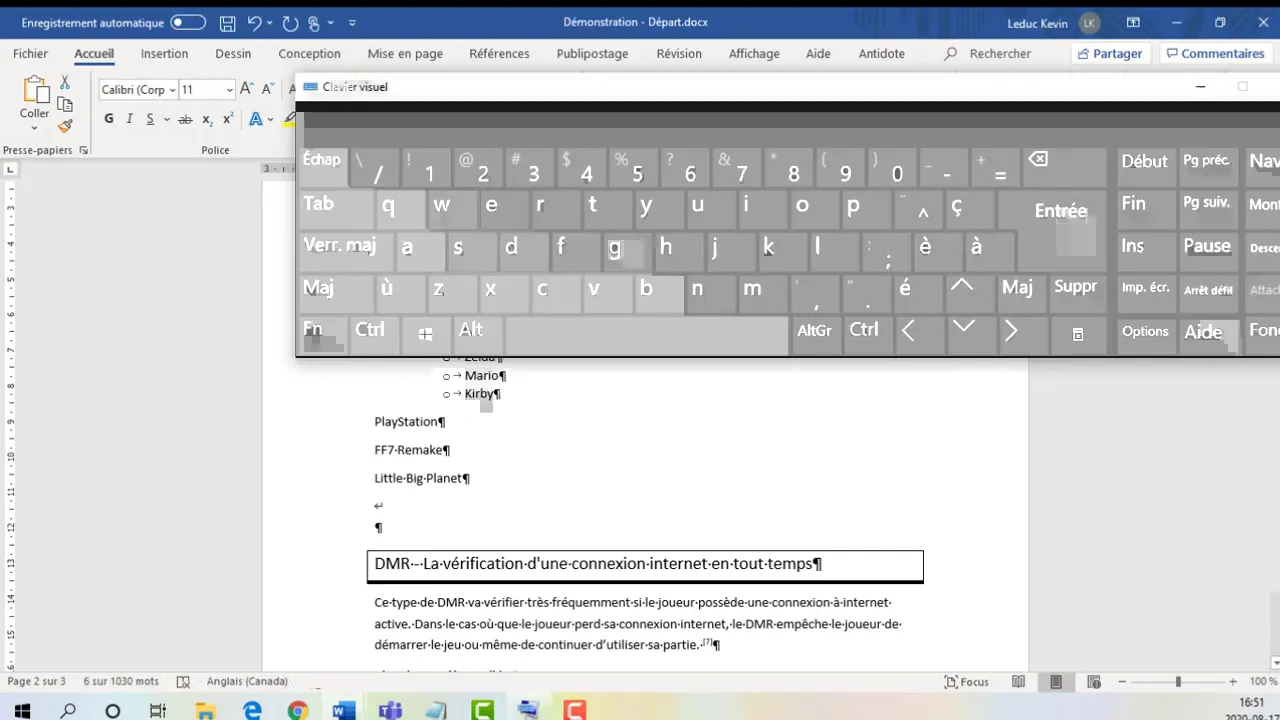Click the Undo arrow icon
The width and height of the screenshot is (1280, 720).
(254, 22)
